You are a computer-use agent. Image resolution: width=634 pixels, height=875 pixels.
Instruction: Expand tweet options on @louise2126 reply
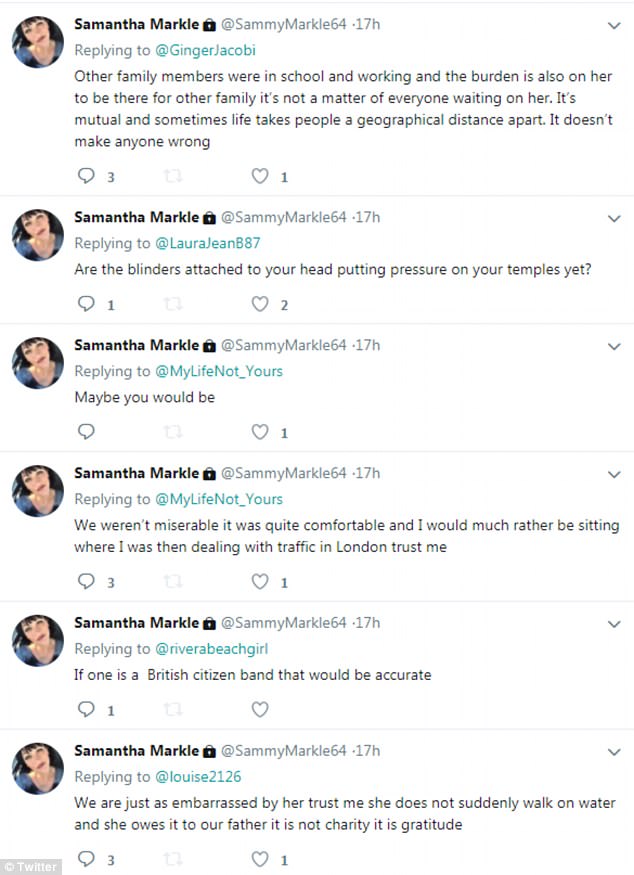pos(614,752)
